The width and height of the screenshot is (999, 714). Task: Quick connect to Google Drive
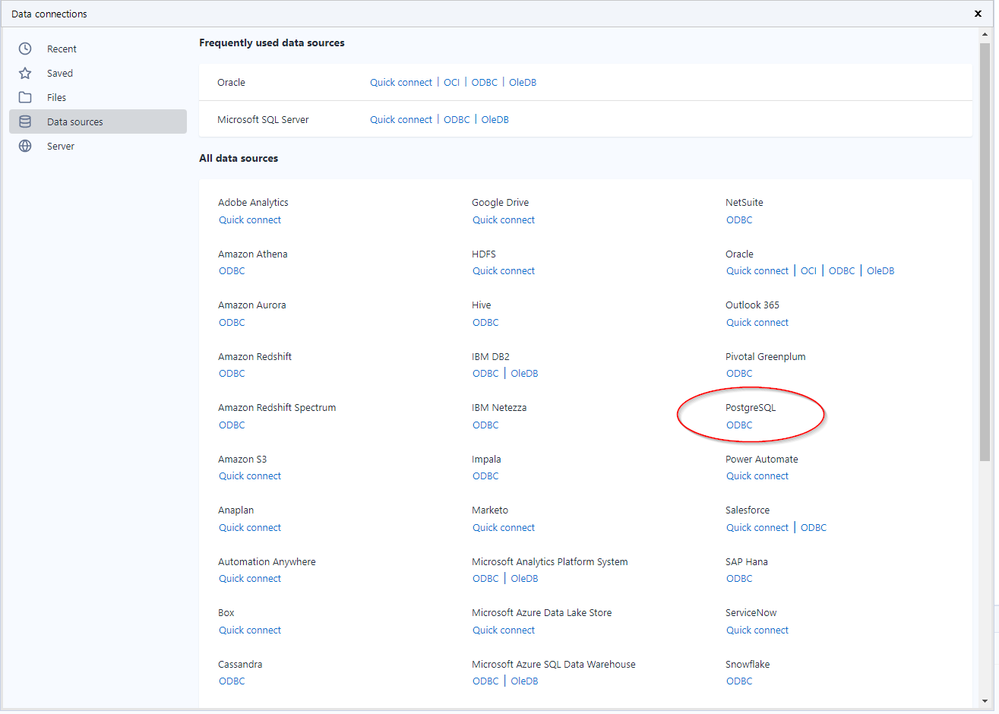click(x=503, y=219)
